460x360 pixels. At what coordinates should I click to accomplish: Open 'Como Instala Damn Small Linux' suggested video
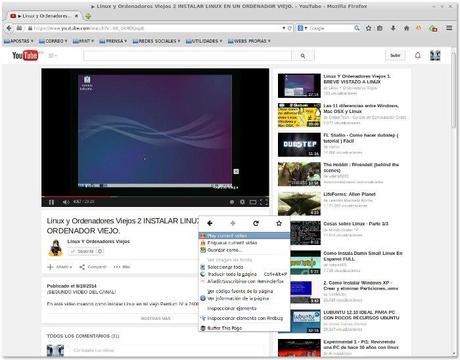[363, 256]
